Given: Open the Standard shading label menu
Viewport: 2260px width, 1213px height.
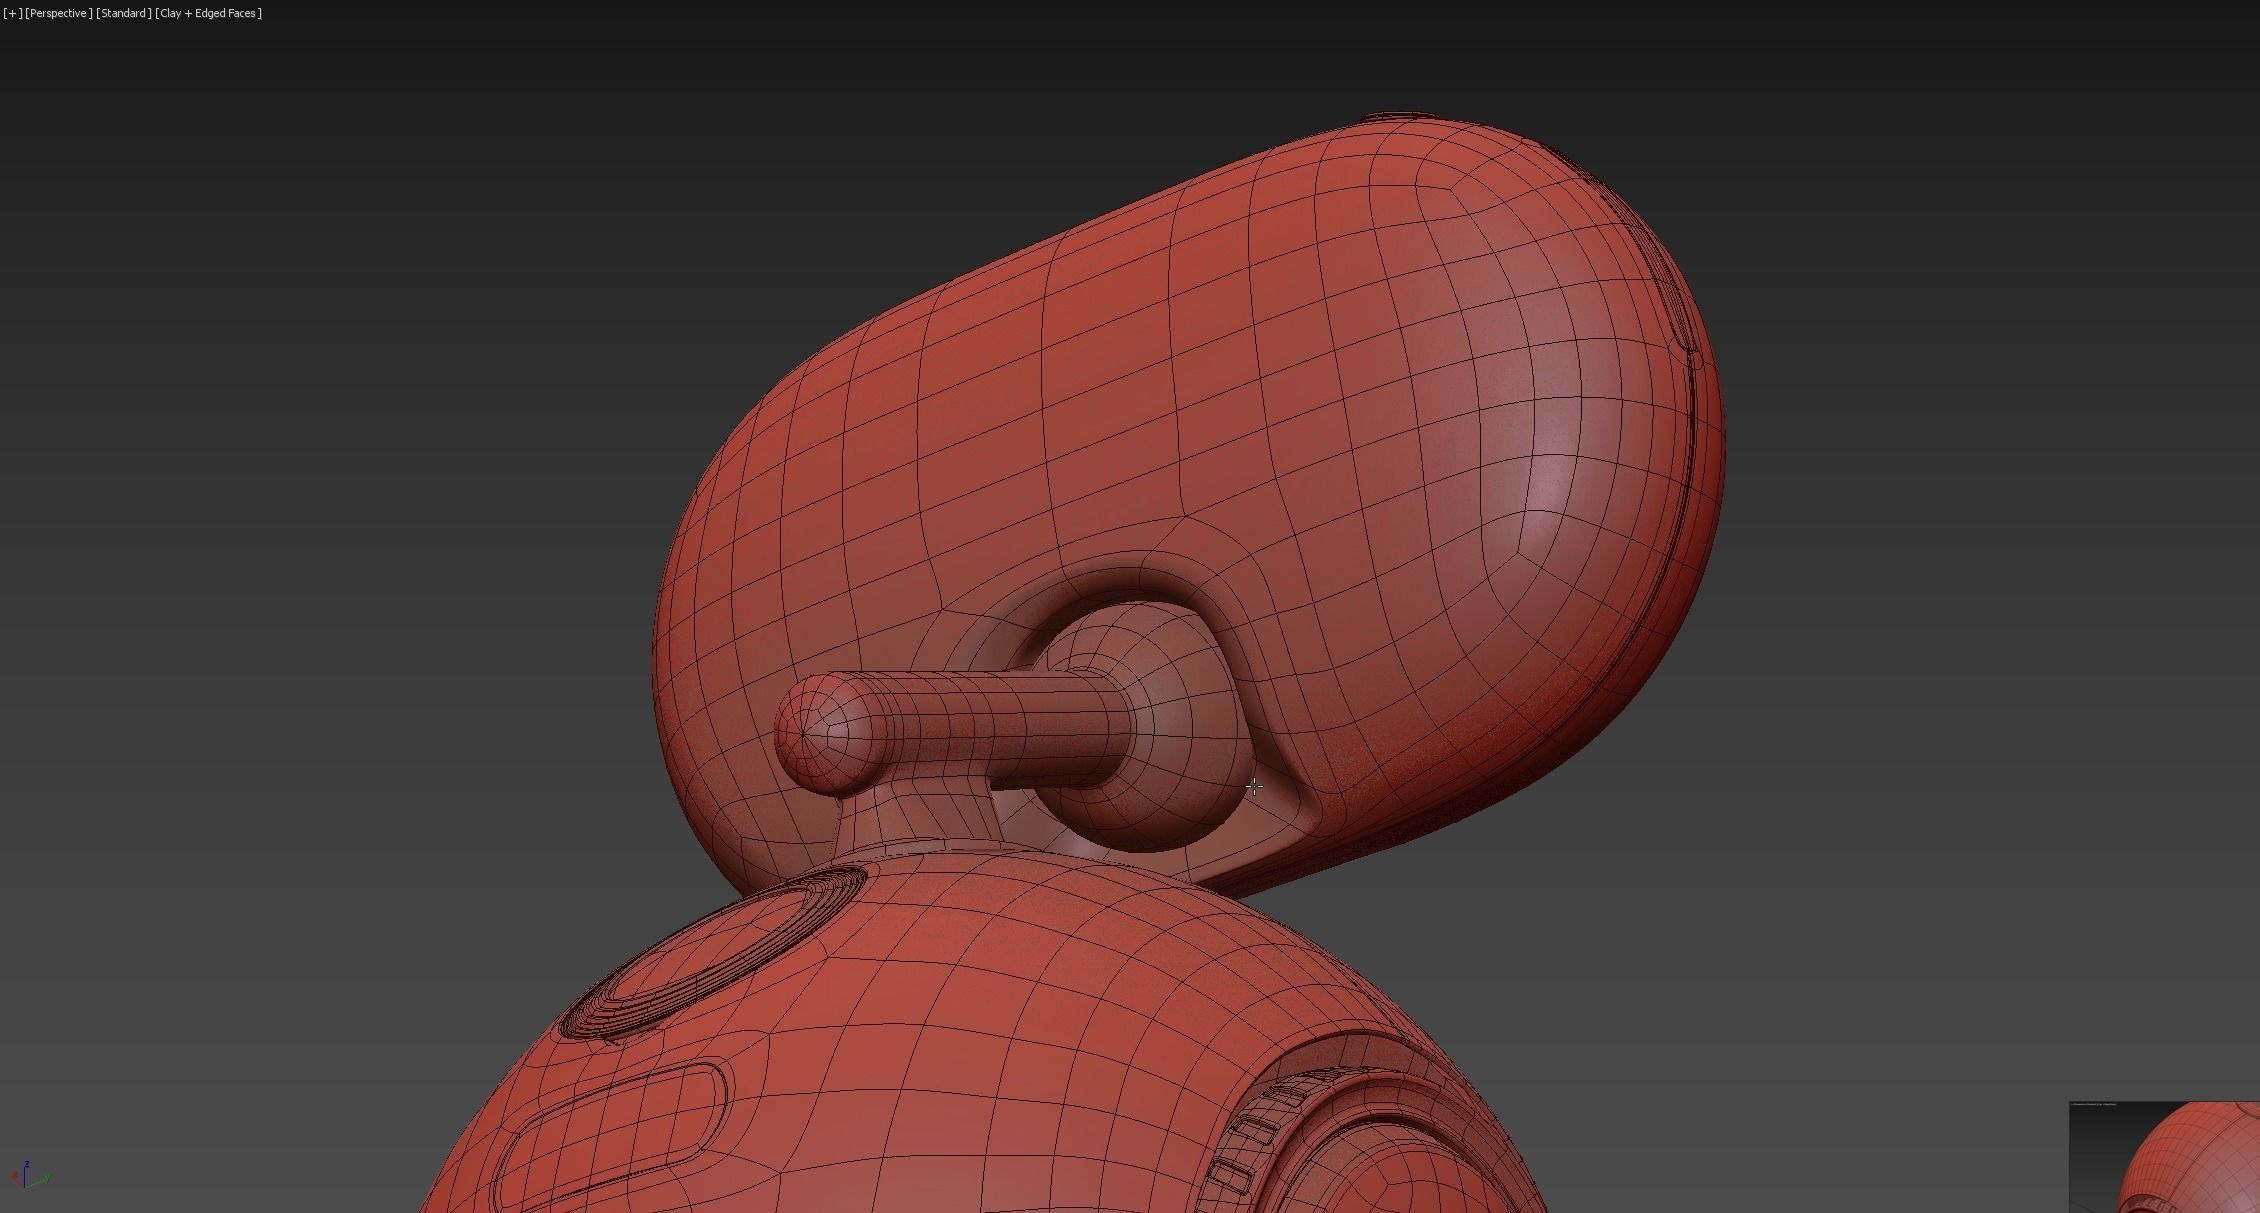Looking at the screenshot, I should coord(124,13).
